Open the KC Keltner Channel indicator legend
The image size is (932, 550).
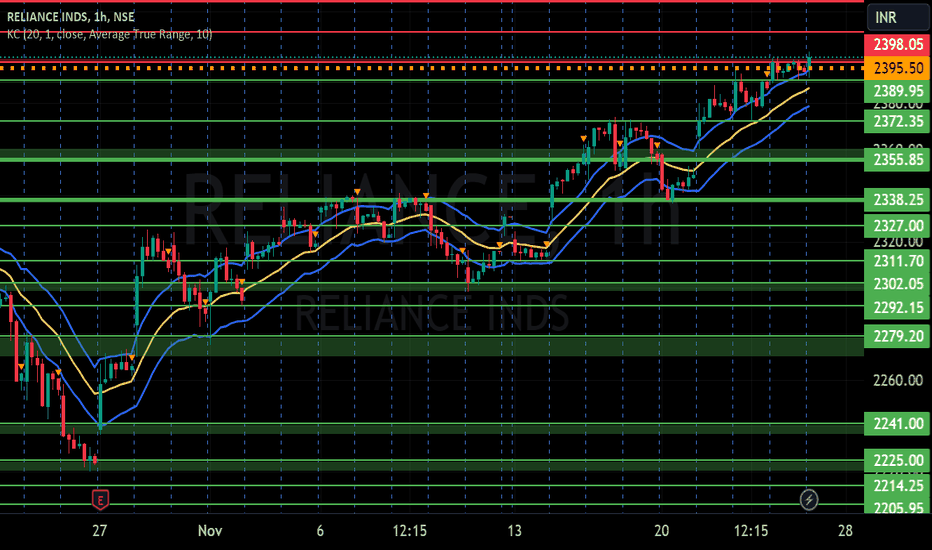coord(109,34)
